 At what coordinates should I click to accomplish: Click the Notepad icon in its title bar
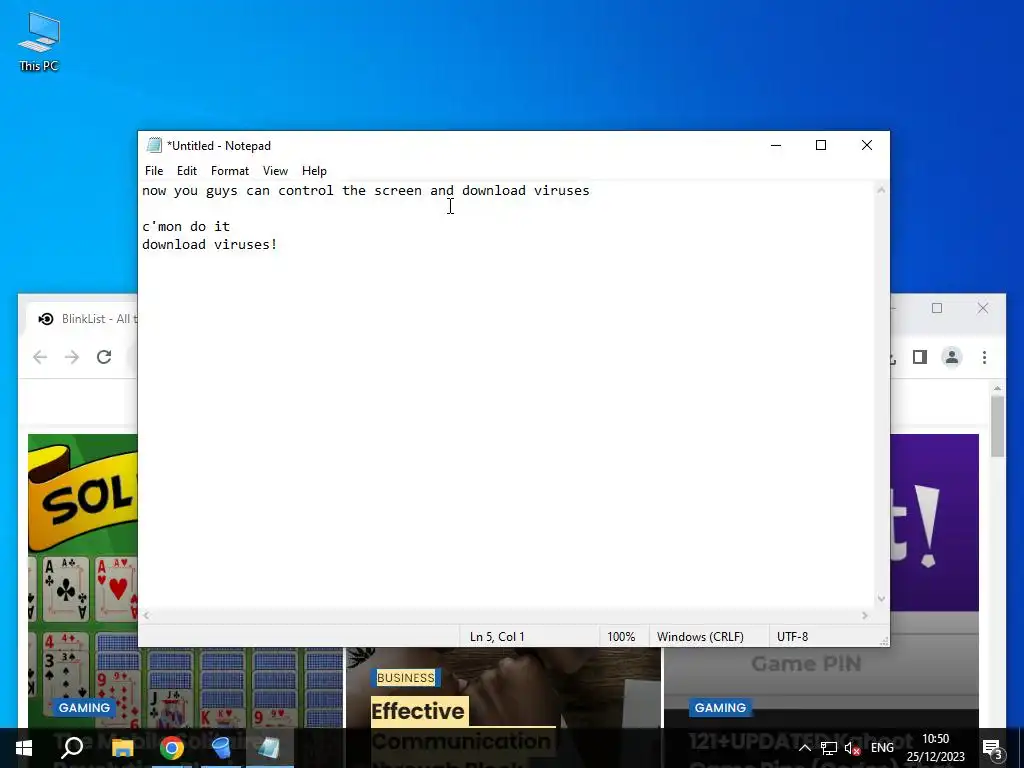click(154, 146)
